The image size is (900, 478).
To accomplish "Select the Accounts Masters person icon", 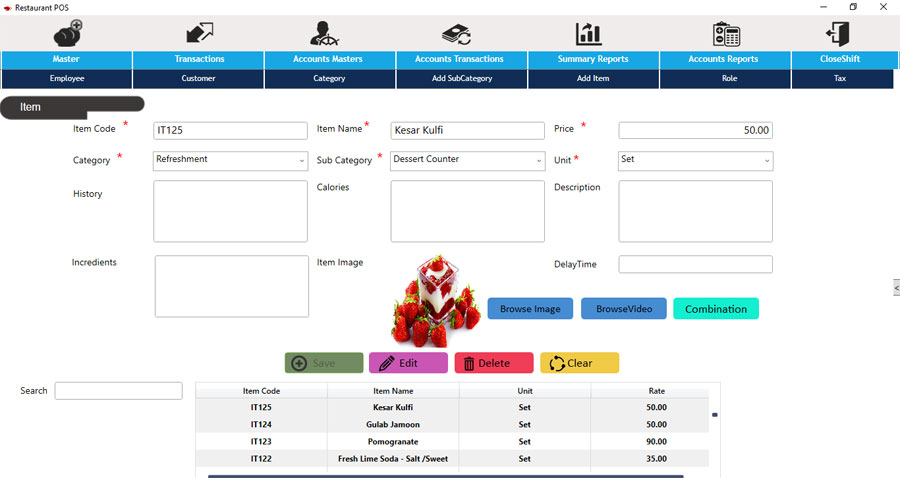I will click(x=330, y=33).
